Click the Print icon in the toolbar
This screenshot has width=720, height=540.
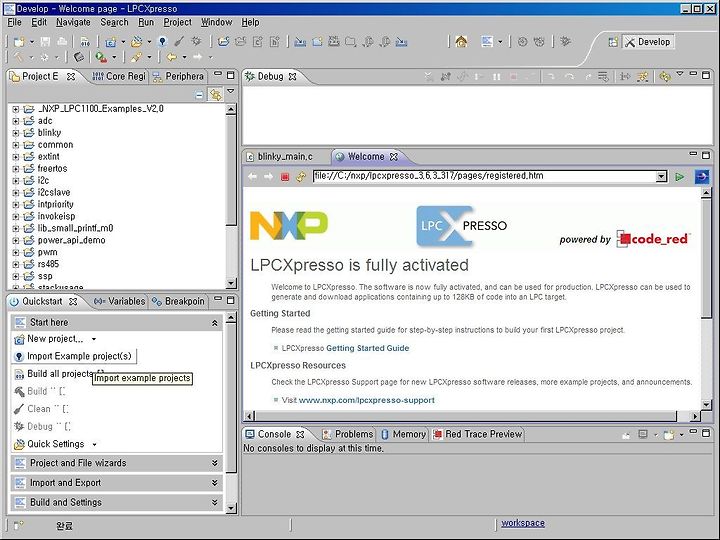point(62,42)
